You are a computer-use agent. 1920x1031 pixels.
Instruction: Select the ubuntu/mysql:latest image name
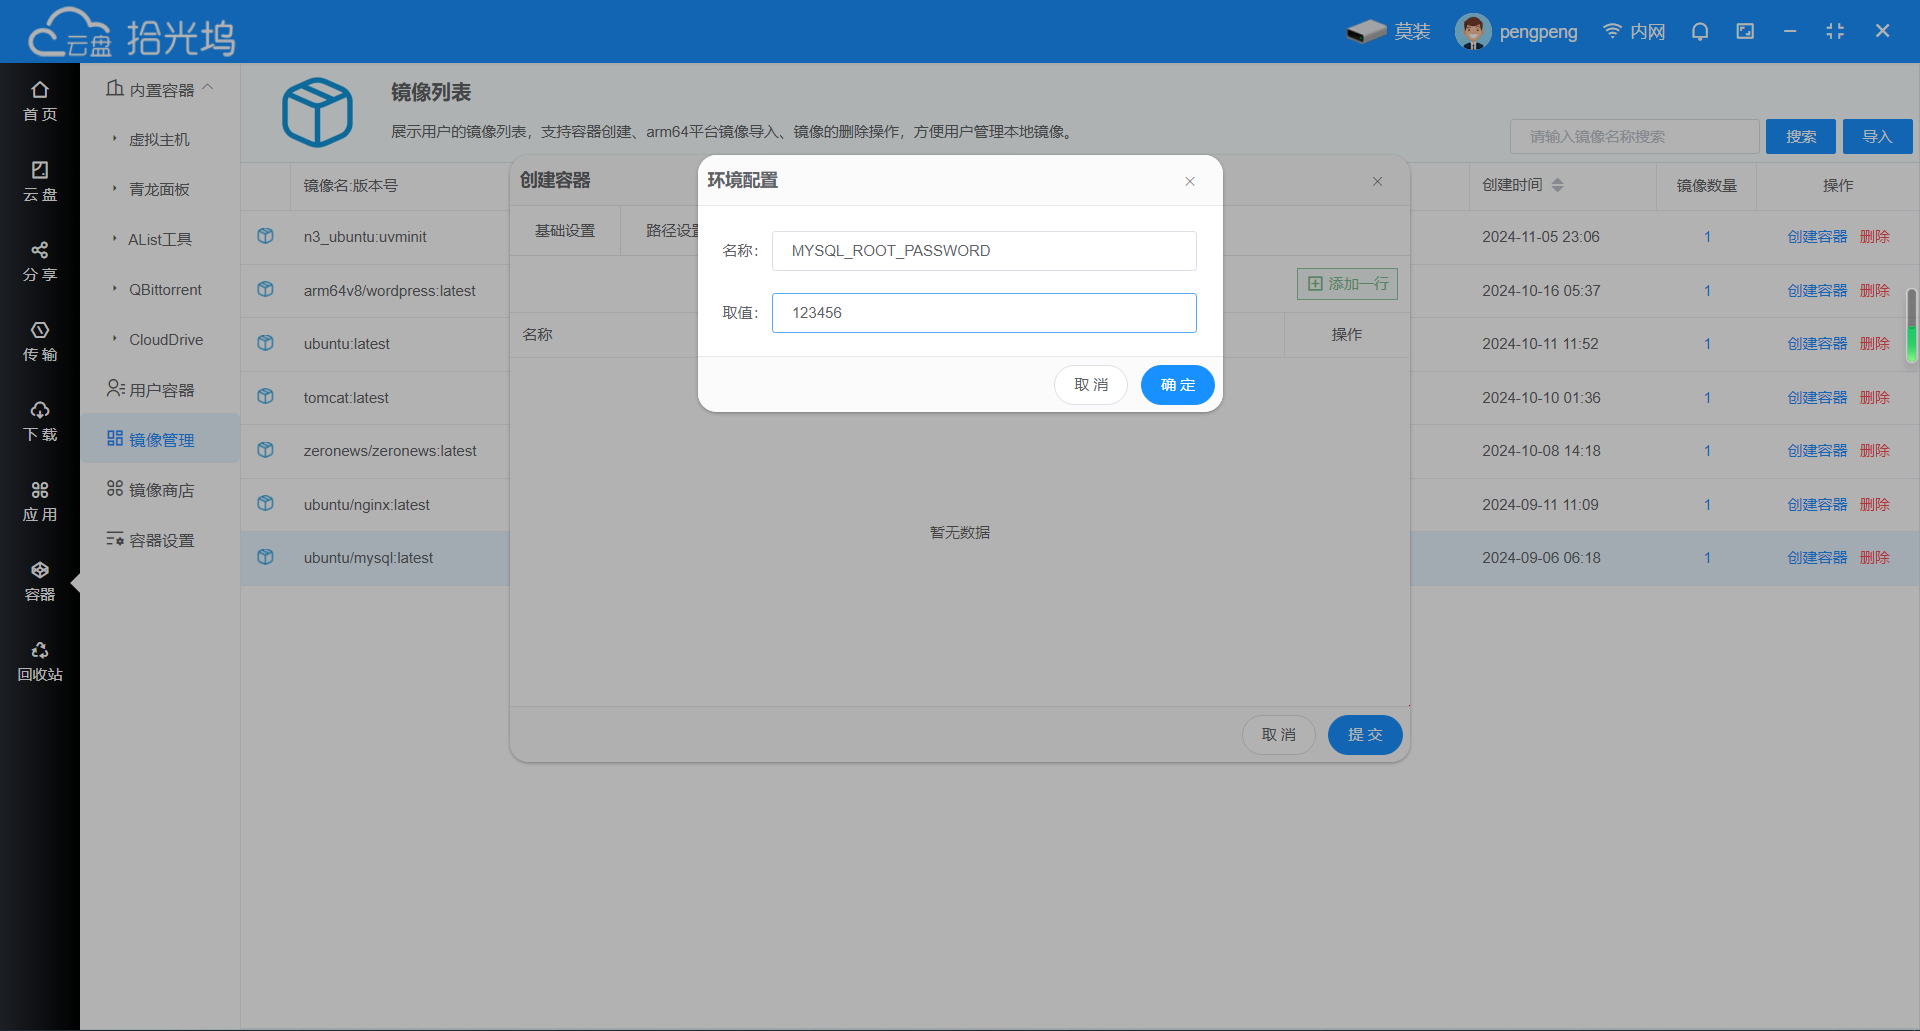point(368,558)
